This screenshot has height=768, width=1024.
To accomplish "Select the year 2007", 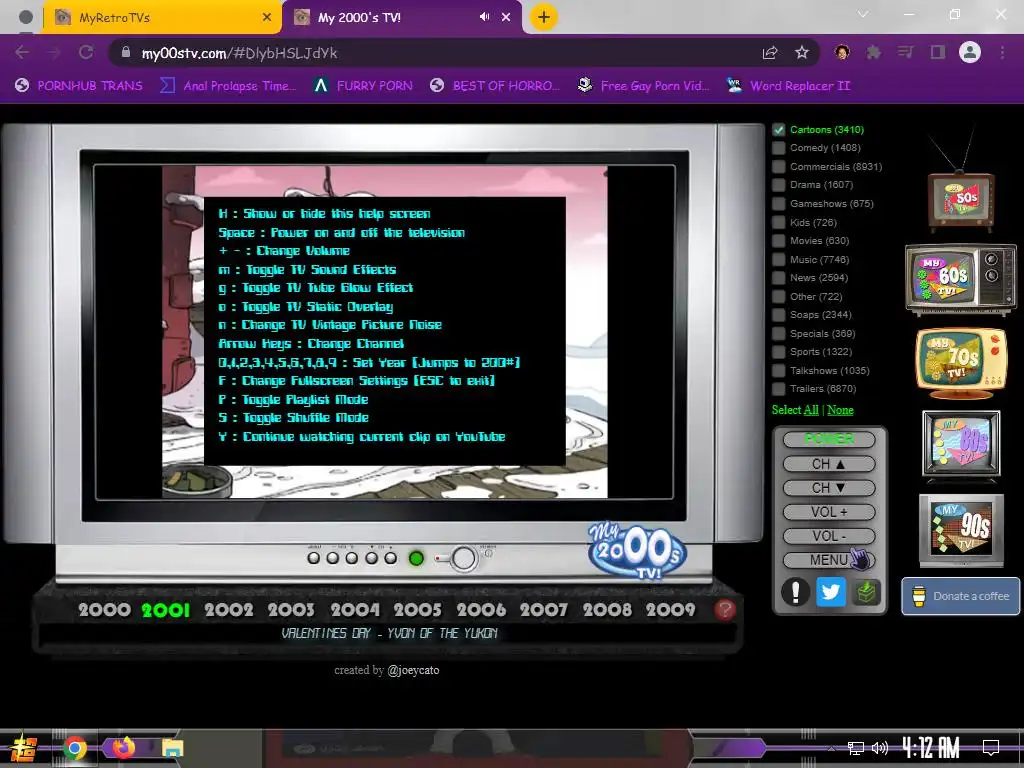I will [544, 610].
